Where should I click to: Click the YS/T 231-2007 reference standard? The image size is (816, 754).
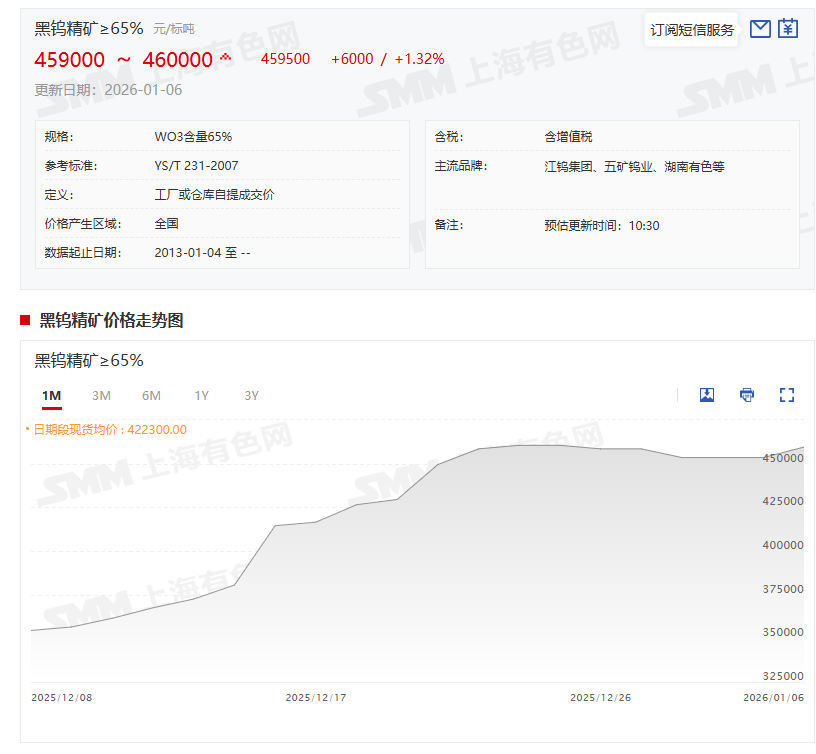196,166
